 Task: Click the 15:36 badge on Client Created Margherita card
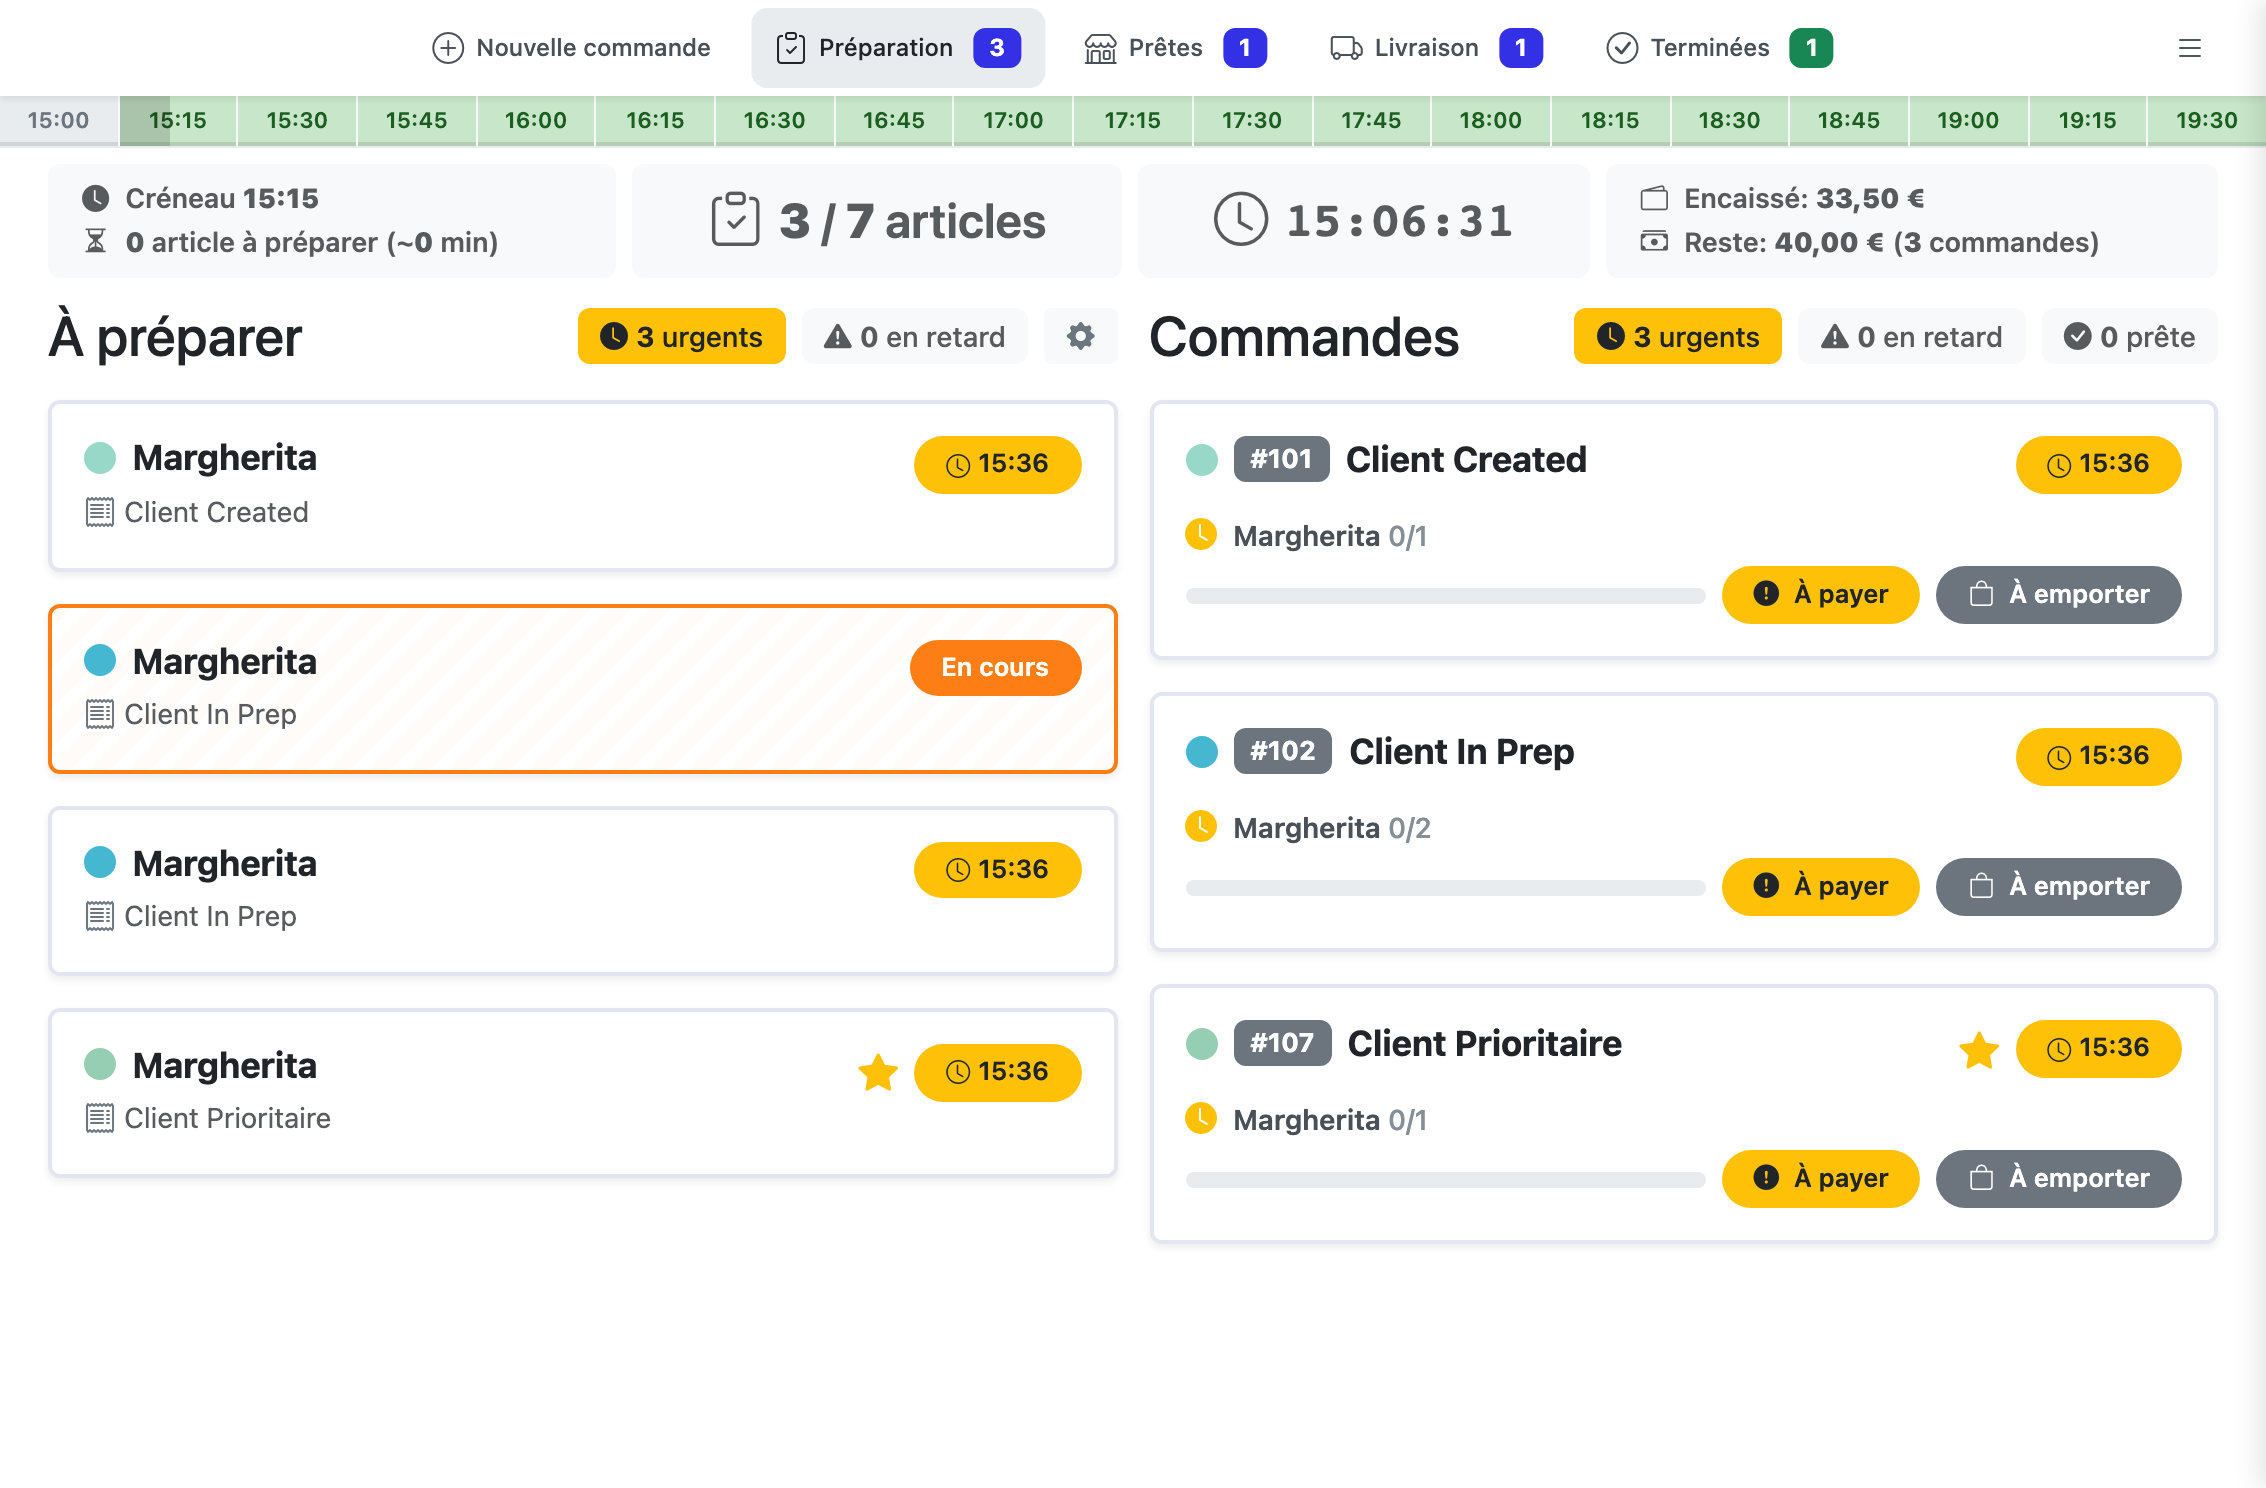point(997,464)
